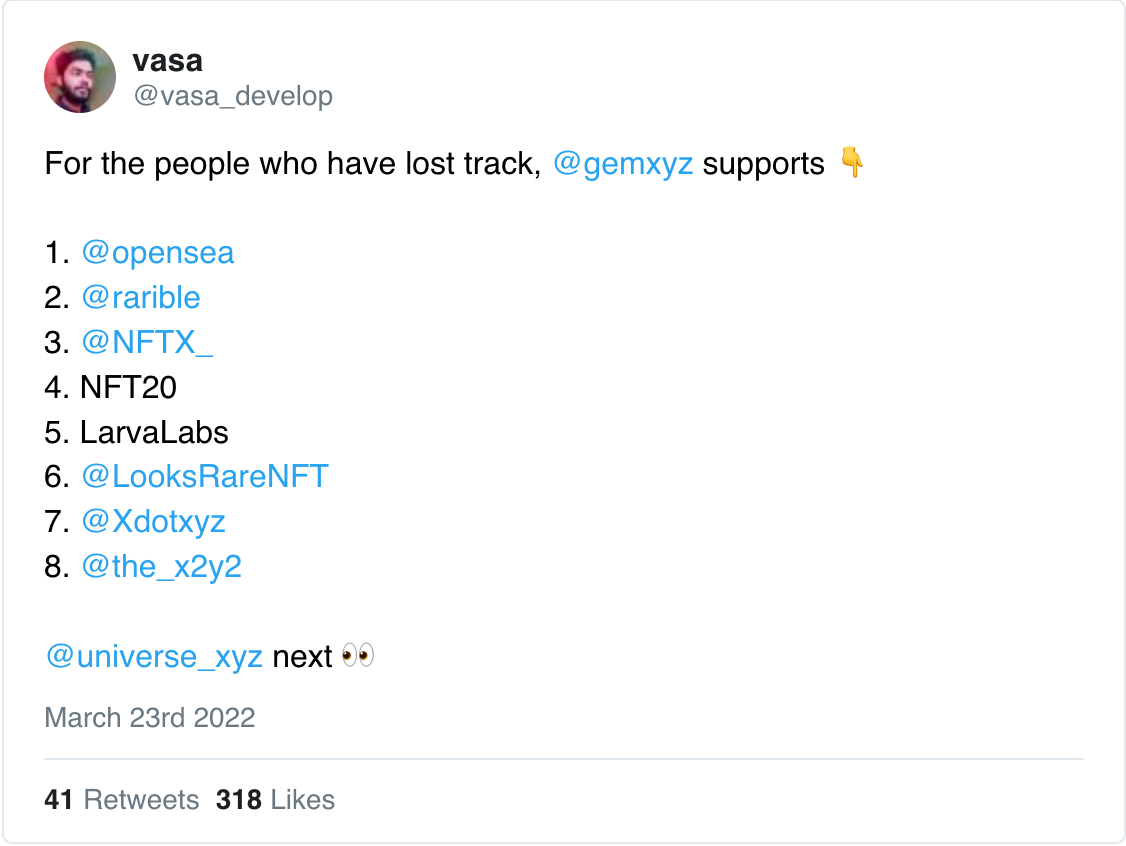View the 318 Likes count

pyautogui.click(x=275, y=800)
